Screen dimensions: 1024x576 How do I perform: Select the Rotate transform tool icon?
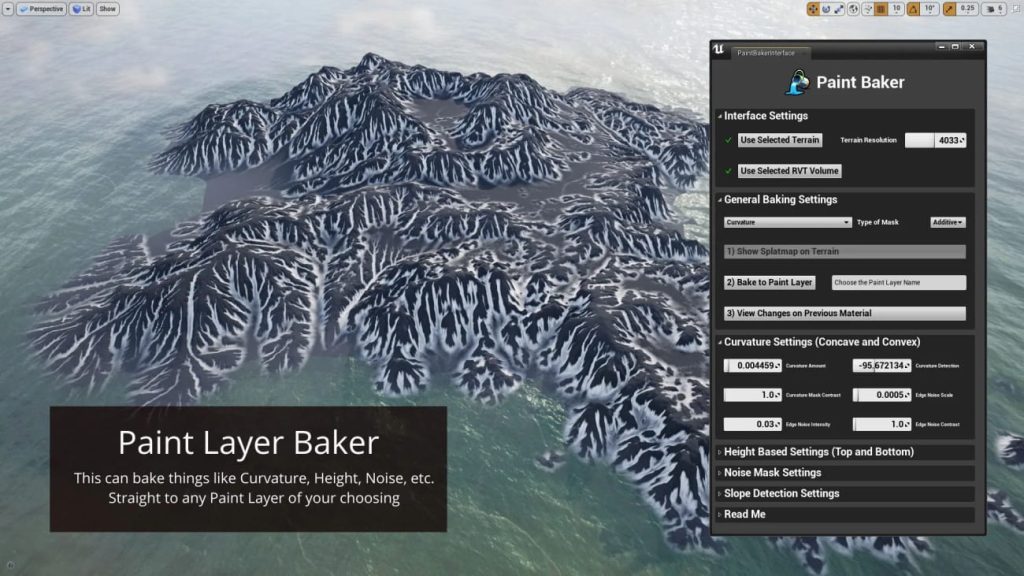[x=826, y=8]
